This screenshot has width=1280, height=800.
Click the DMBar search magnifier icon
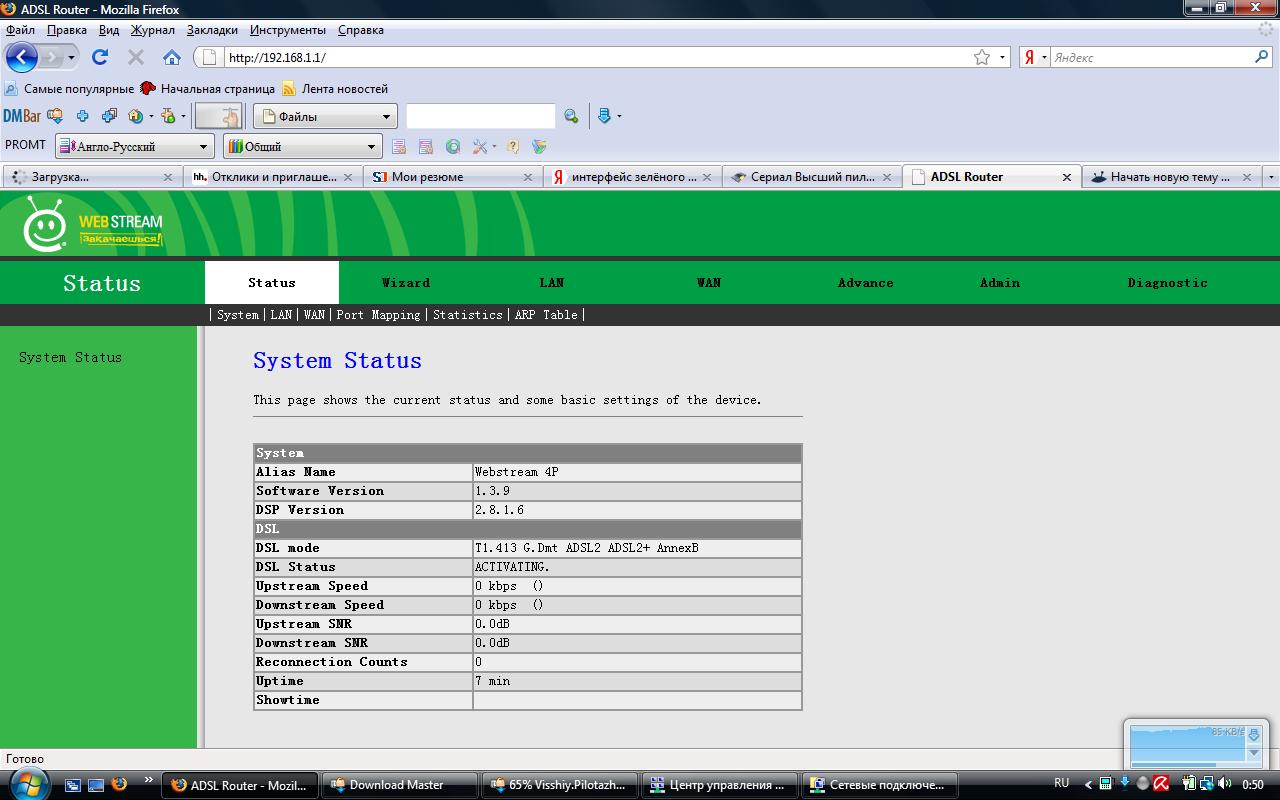pyautogui.click(x=571, y=117)
